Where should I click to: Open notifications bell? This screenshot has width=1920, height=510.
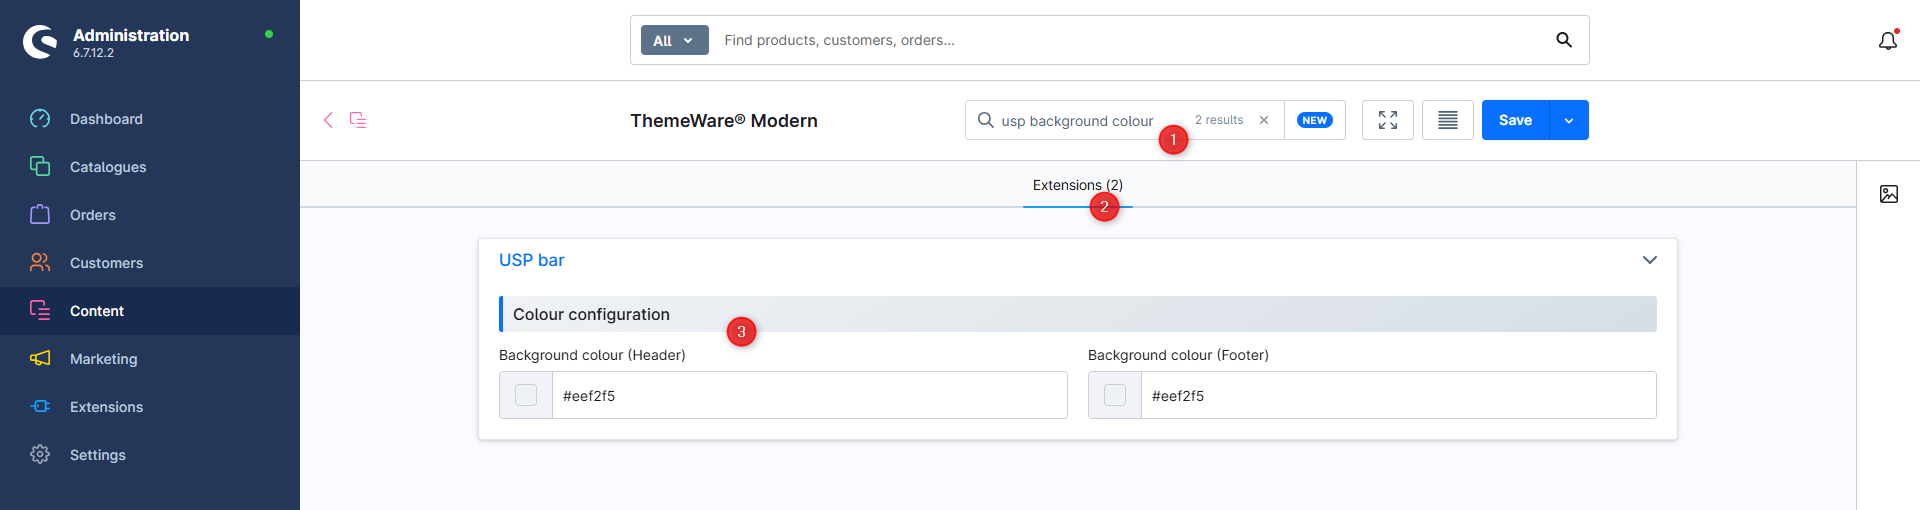pos(1888,41)
